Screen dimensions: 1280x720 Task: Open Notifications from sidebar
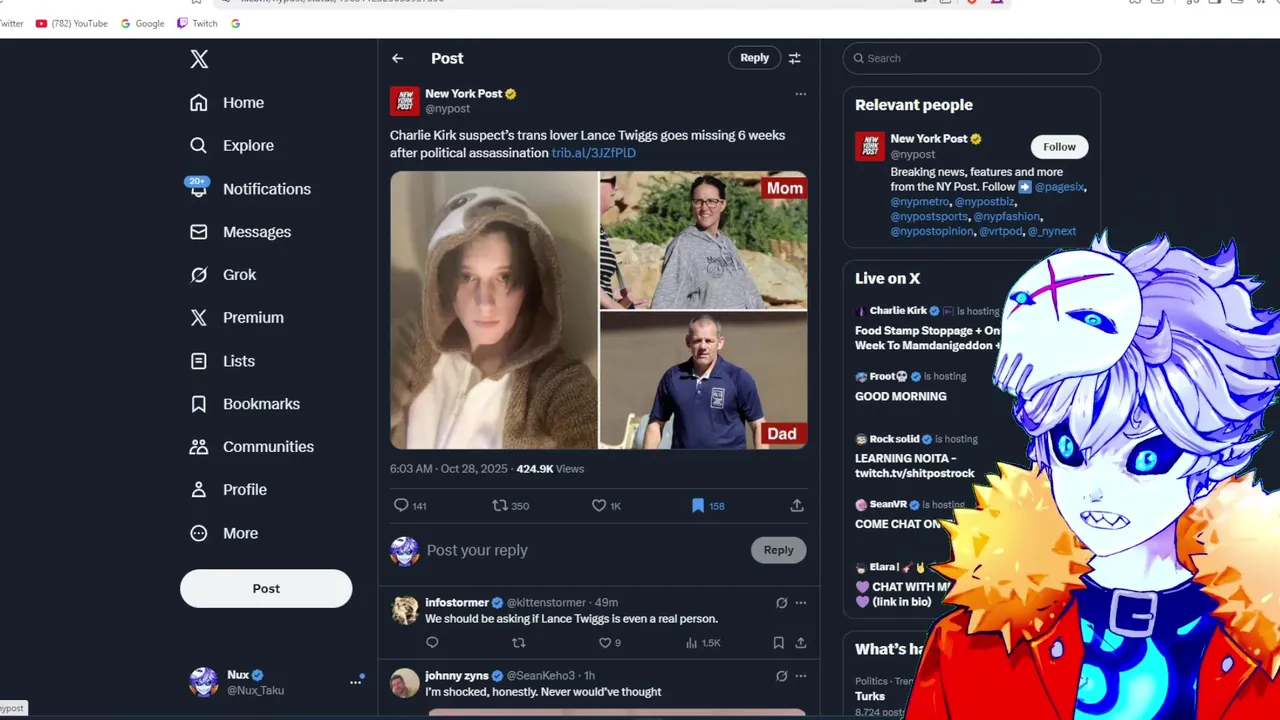[250, 189]
